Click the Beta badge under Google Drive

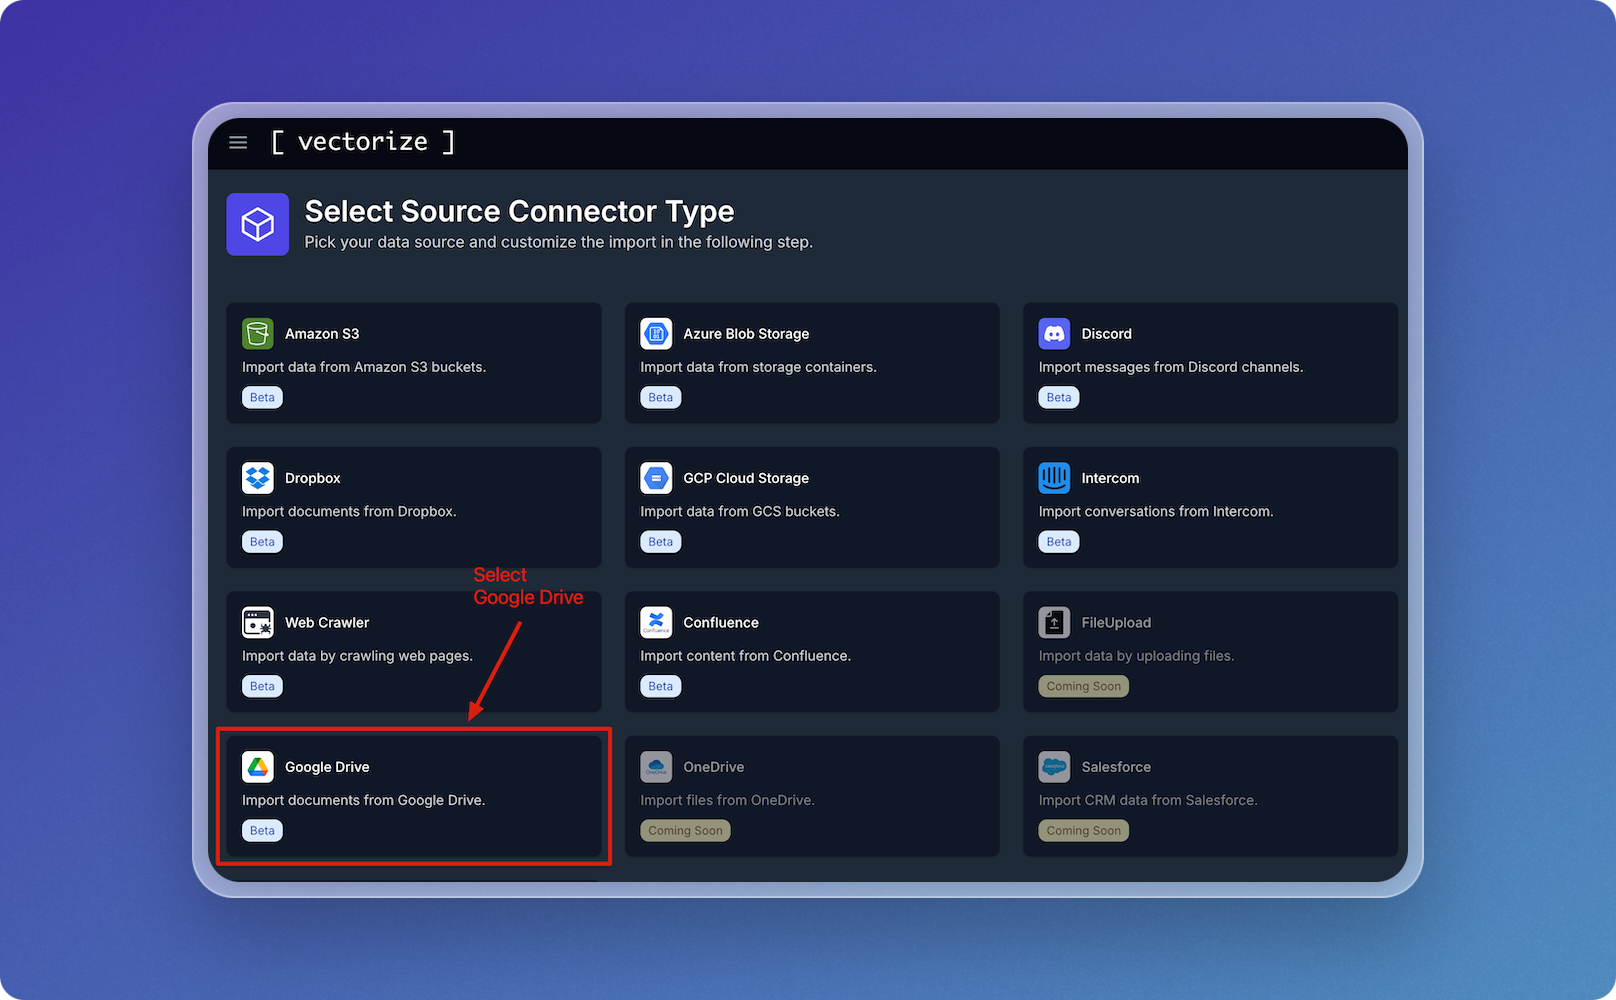(x=262, y=830)
